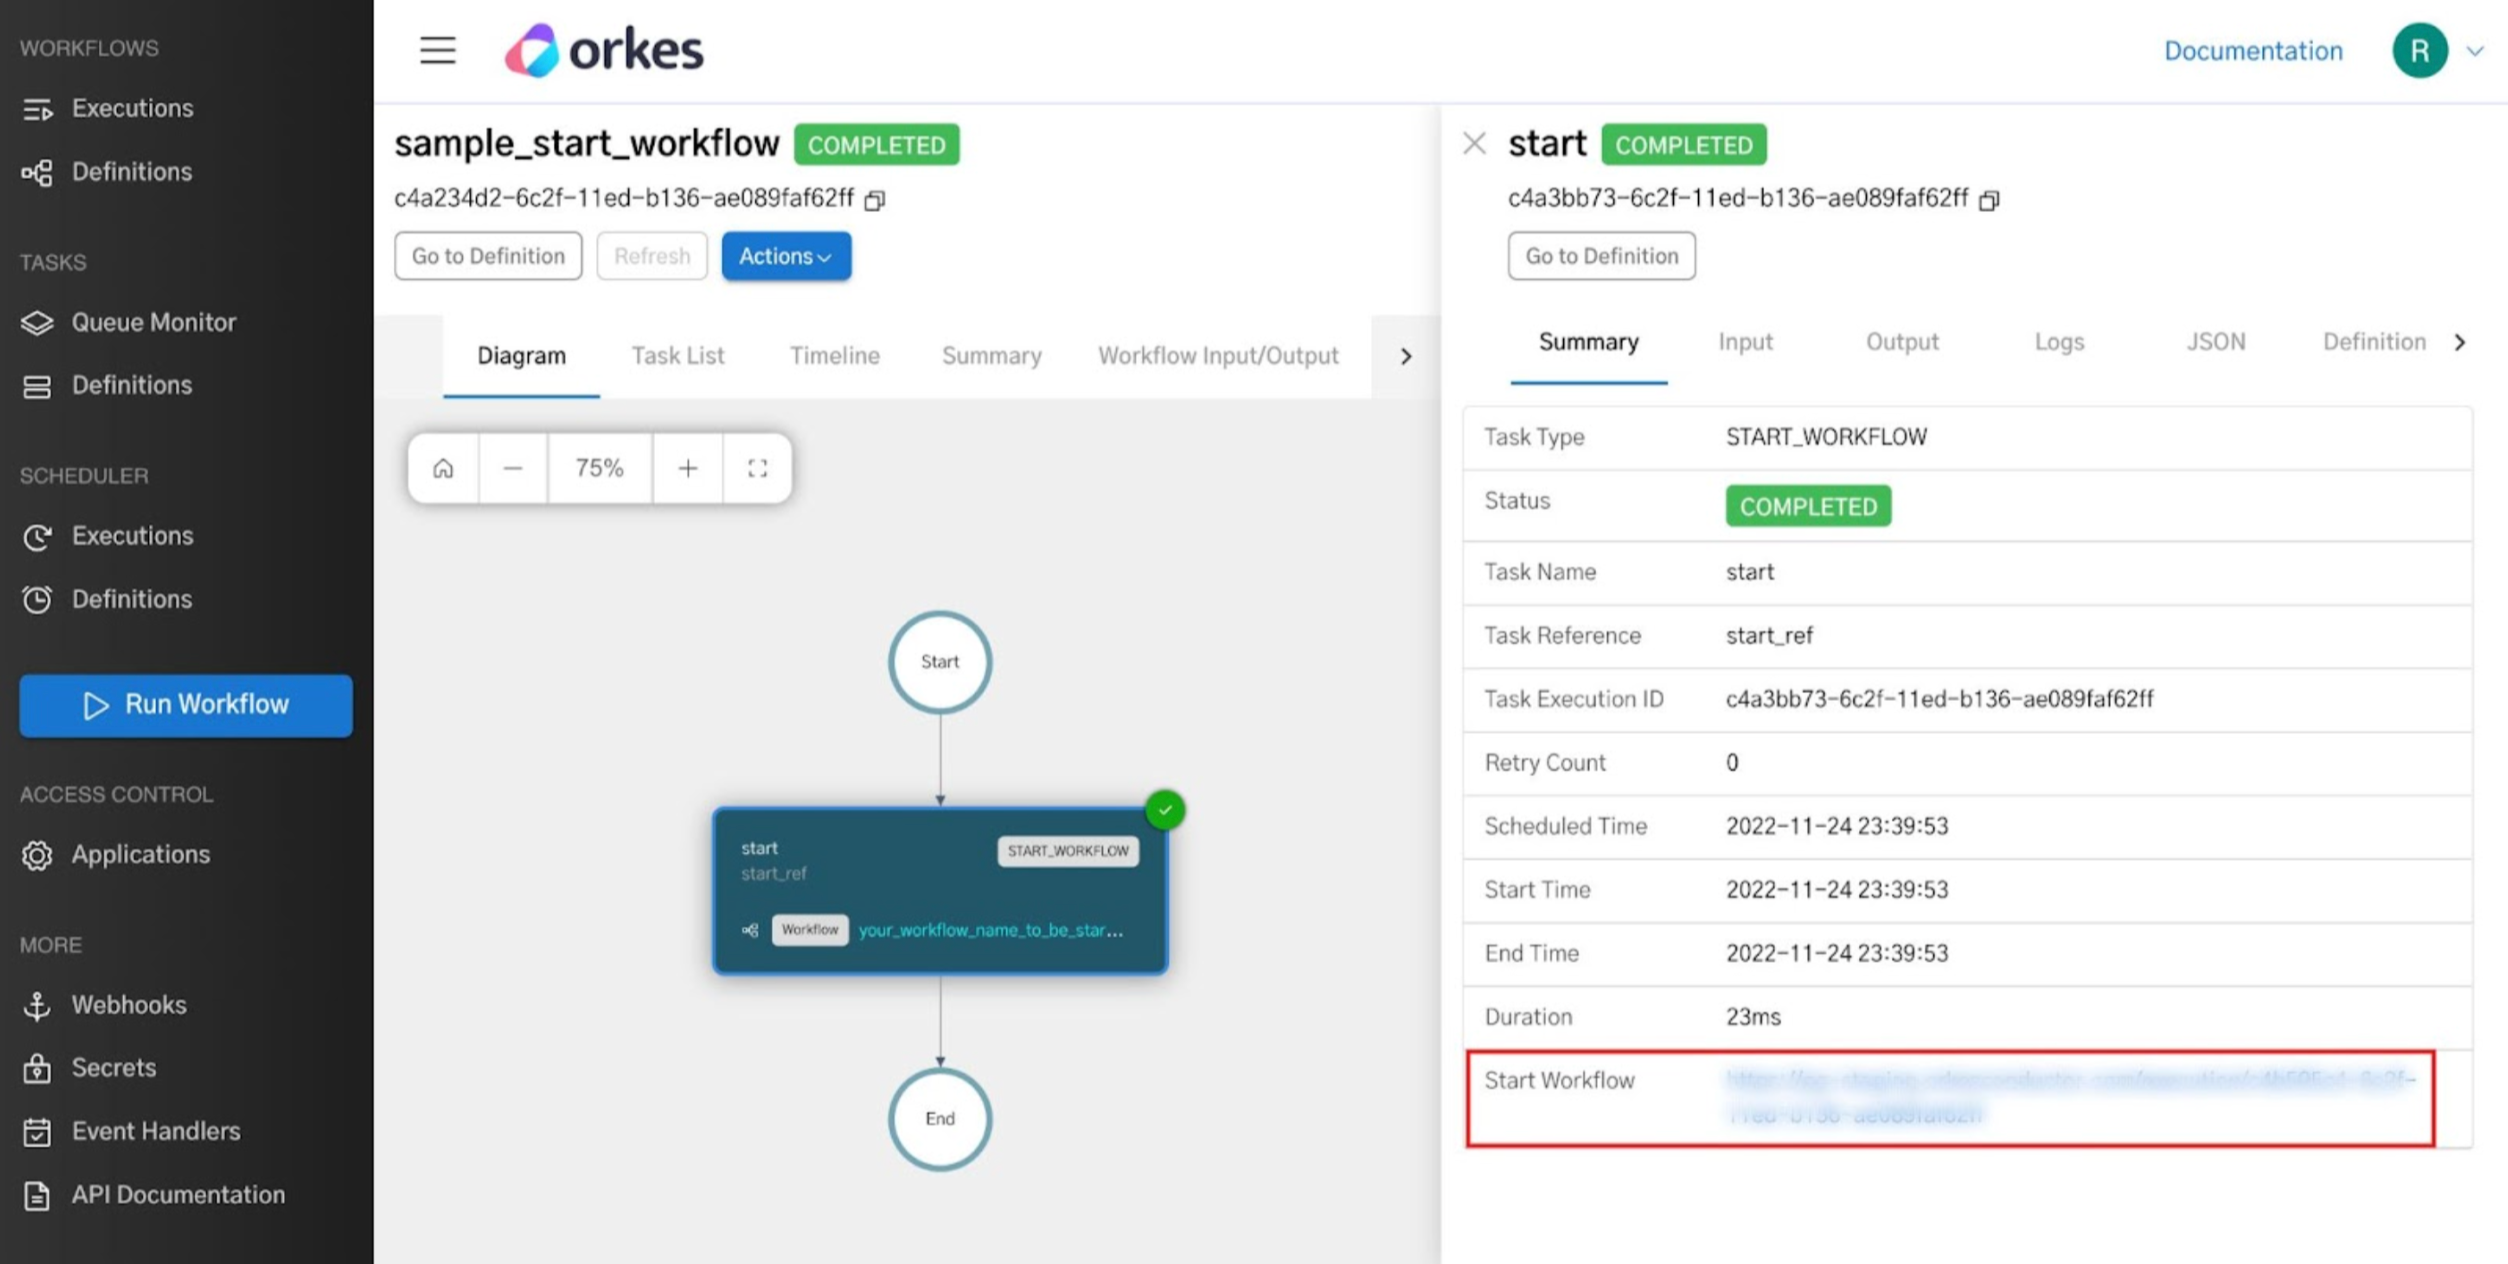Open the Output tab of the task
Viewport: 2508px width, 1264px height.
(1901, 342)
